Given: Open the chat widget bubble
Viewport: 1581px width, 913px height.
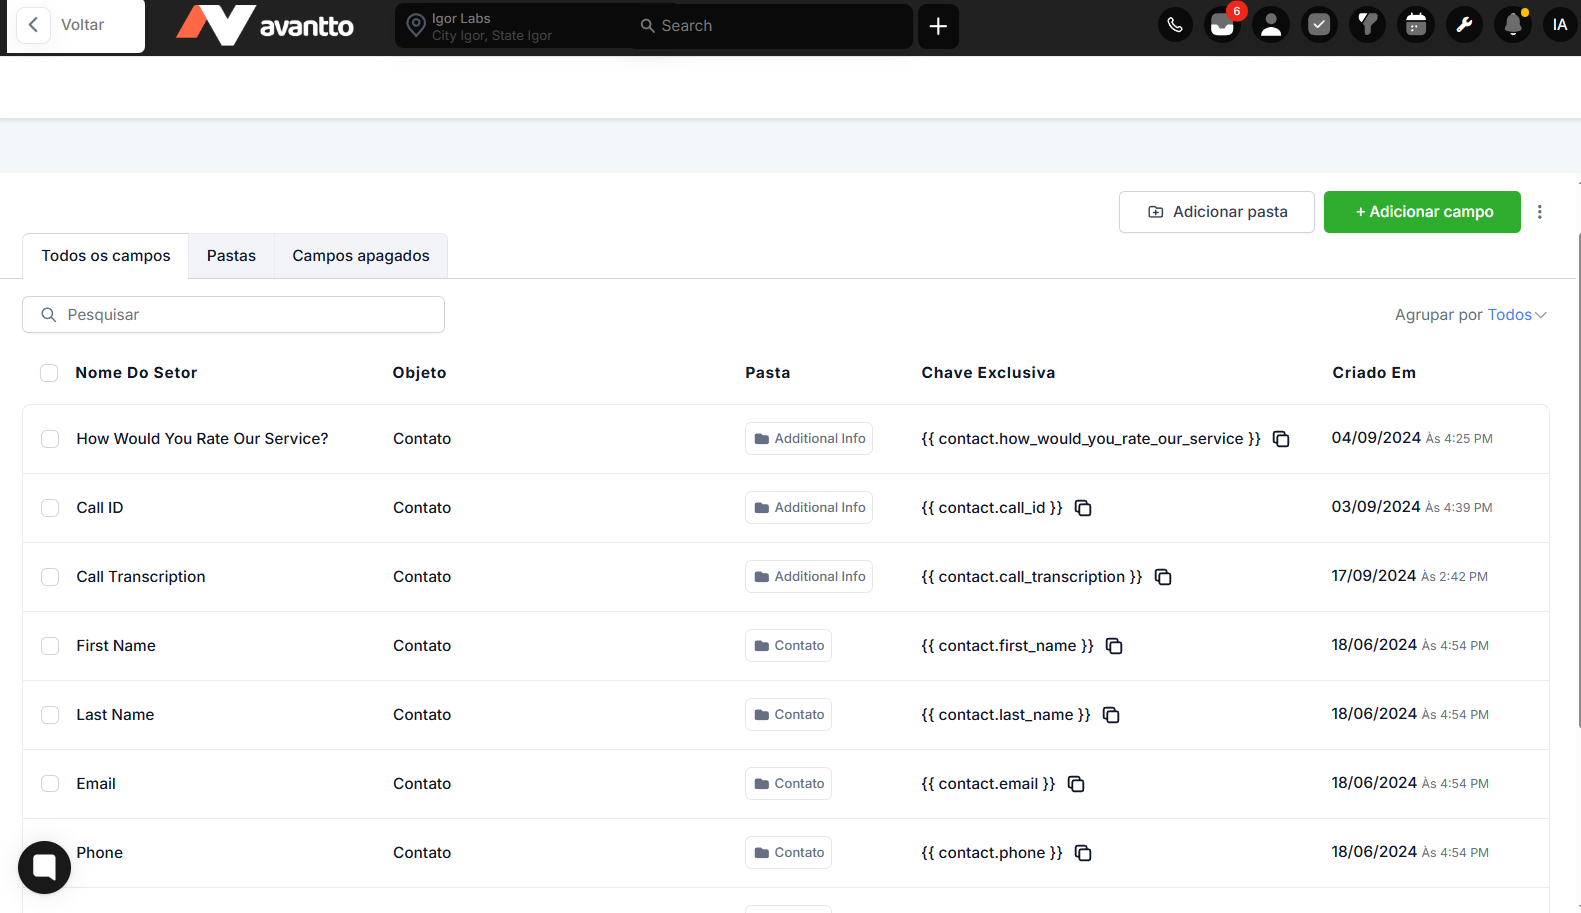Looking at the screenshot, I should pos(44,867).
